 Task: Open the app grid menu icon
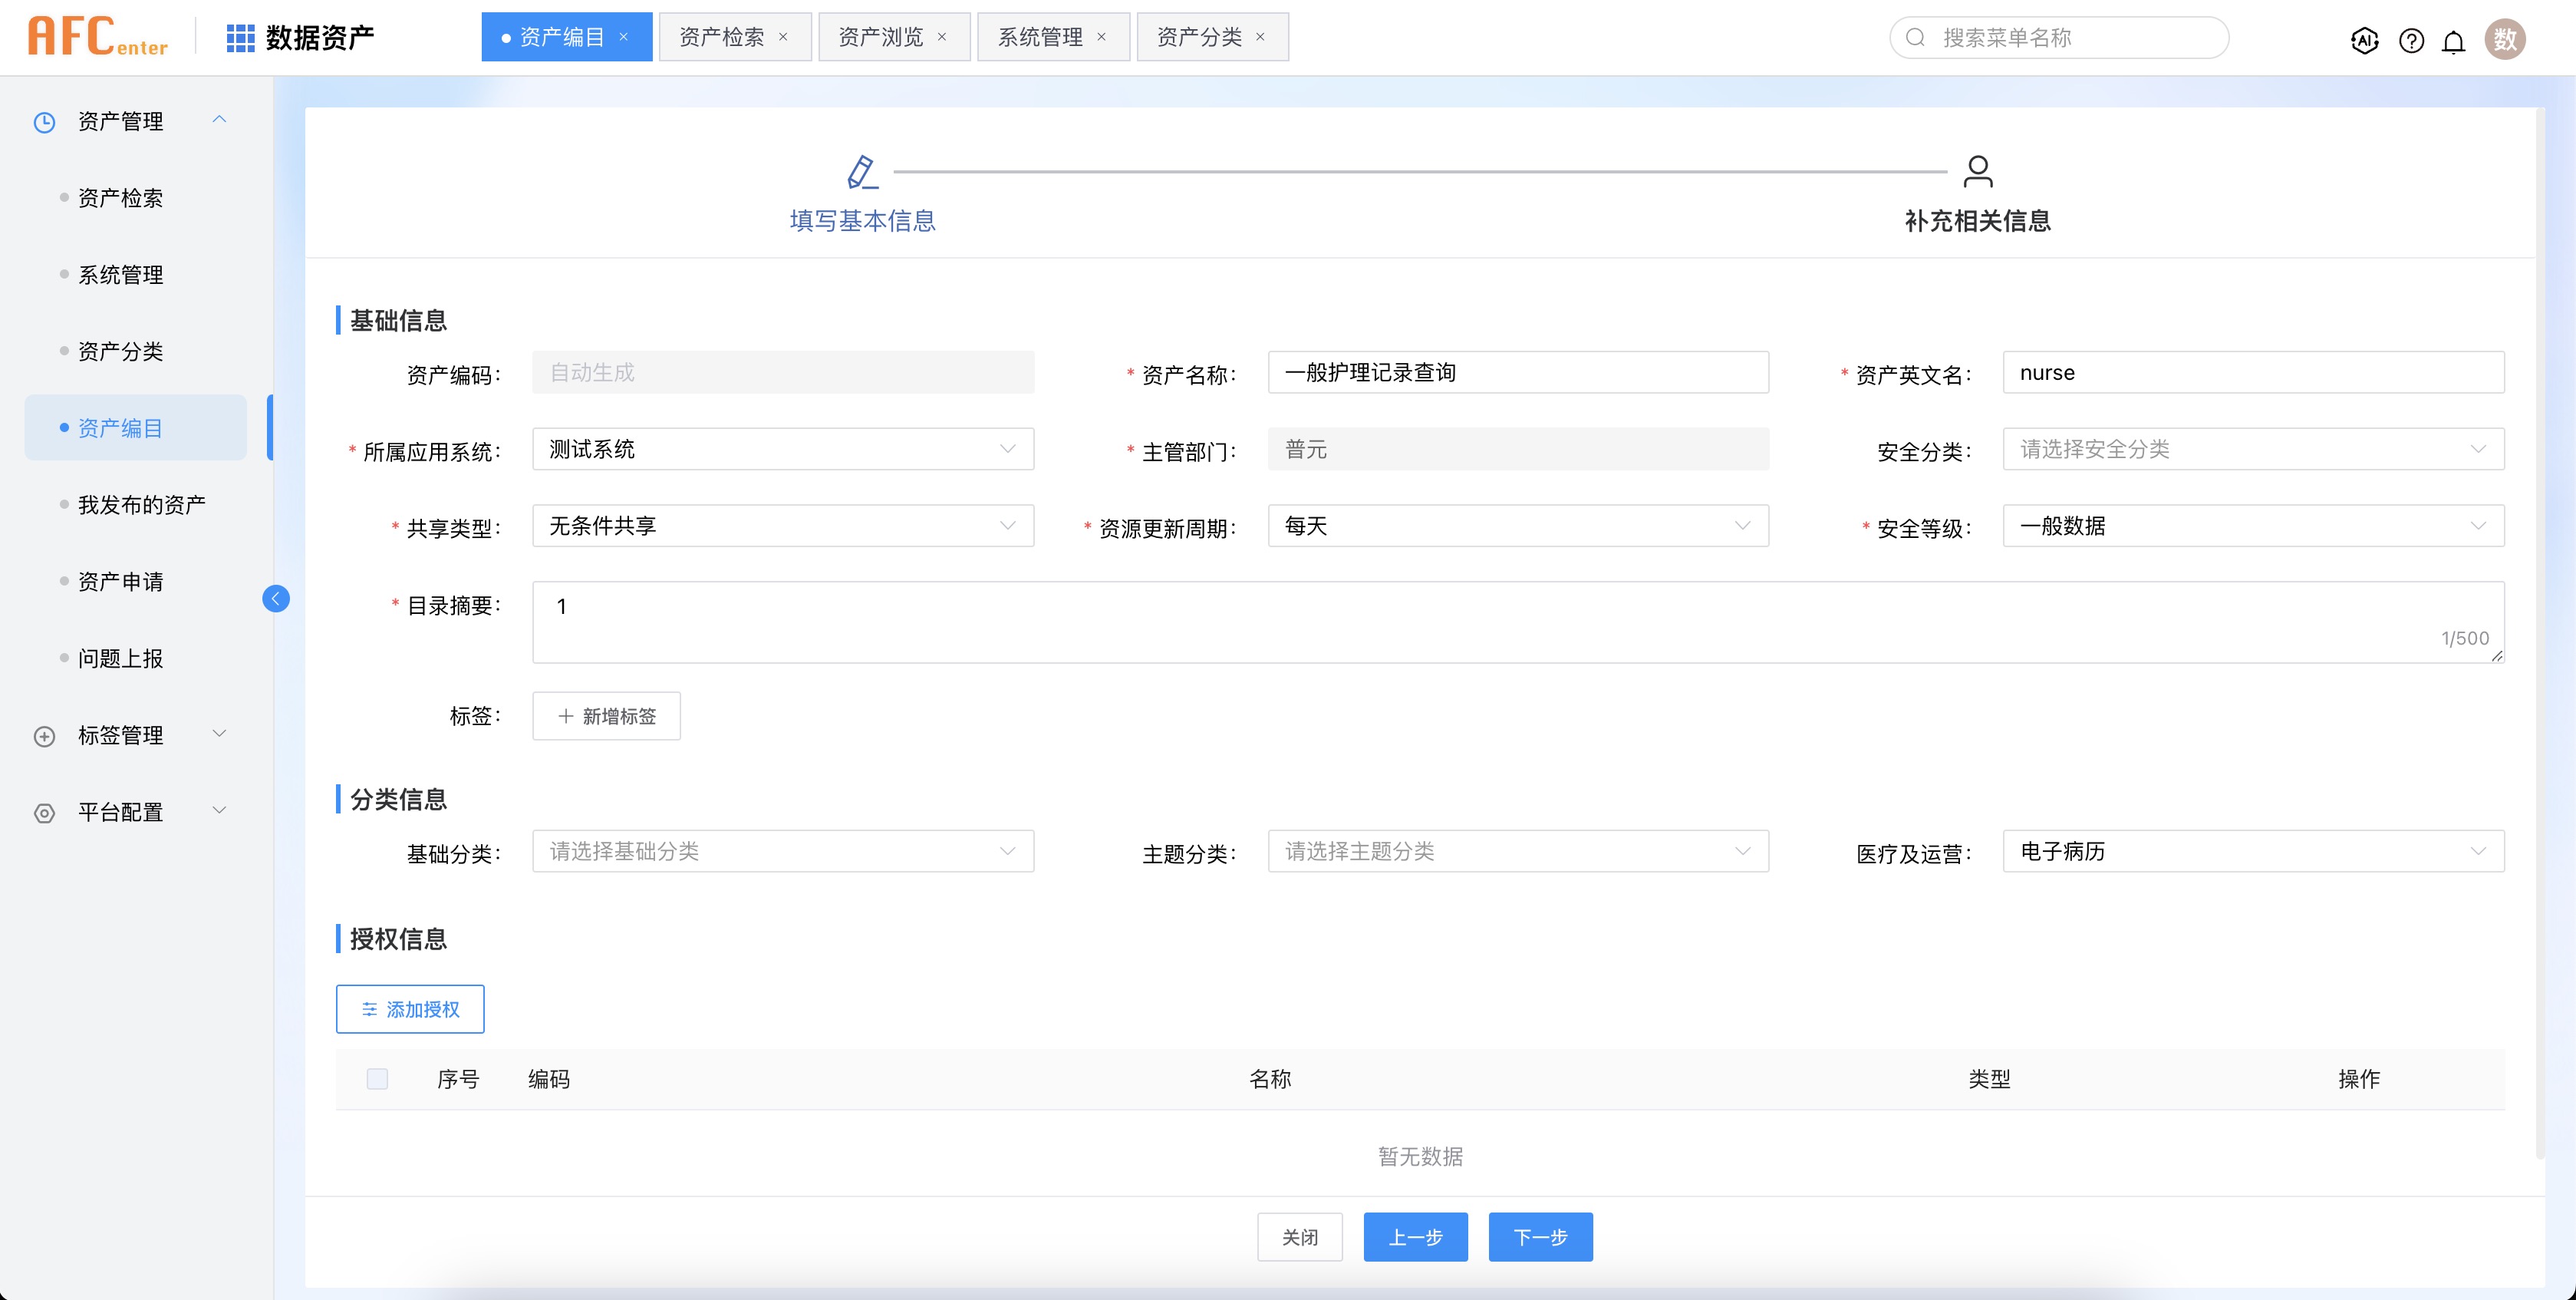tap(240, 38)
